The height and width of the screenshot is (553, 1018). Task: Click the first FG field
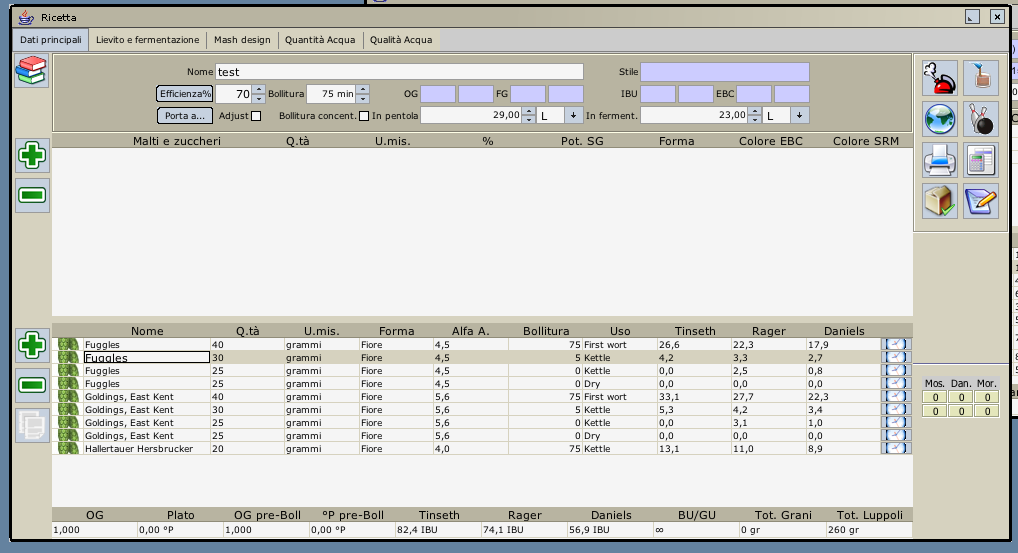[x=528, y=94]
